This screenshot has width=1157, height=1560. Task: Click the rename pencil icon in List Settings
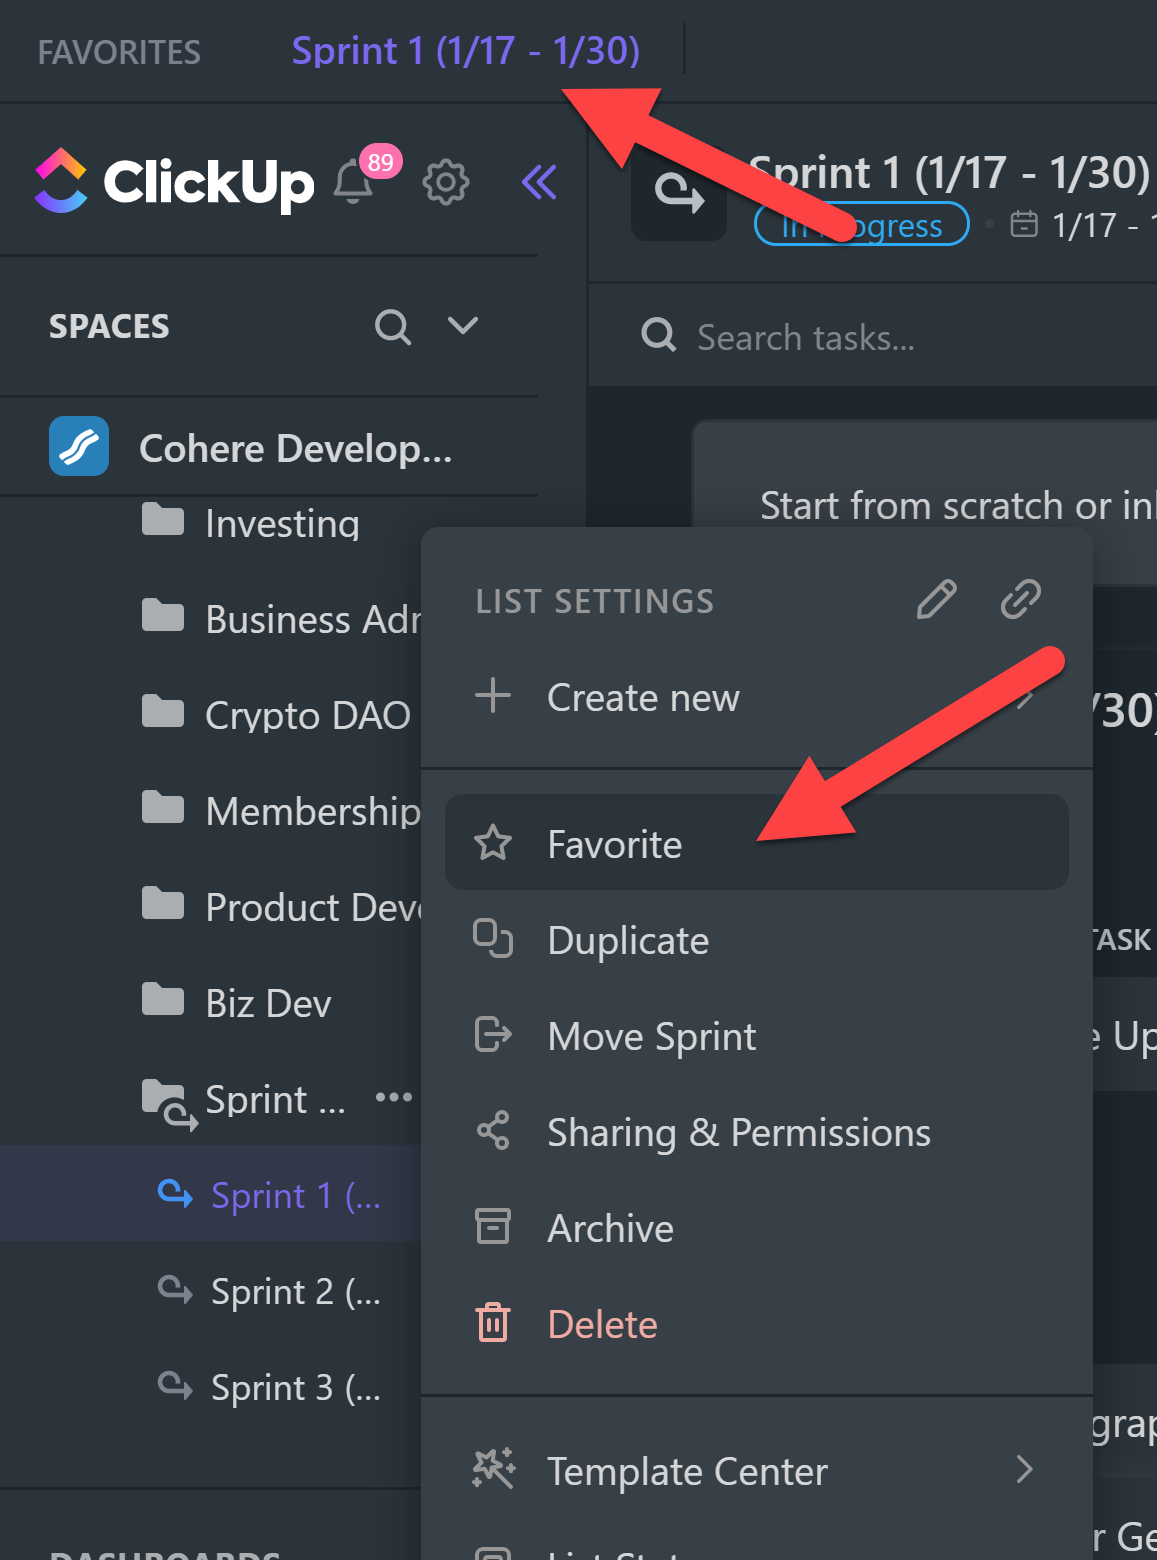[936, 600]
